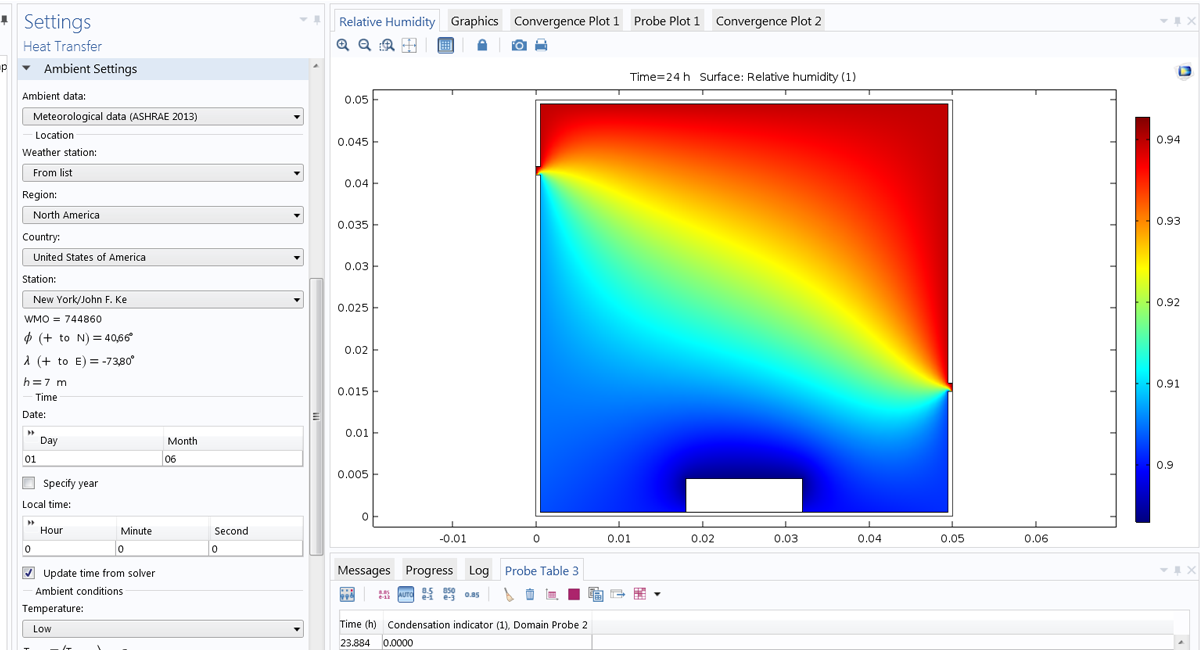Toggle the grid display button
The width and height of the screenshot is (1200, 650).
(x=446, y=45)
